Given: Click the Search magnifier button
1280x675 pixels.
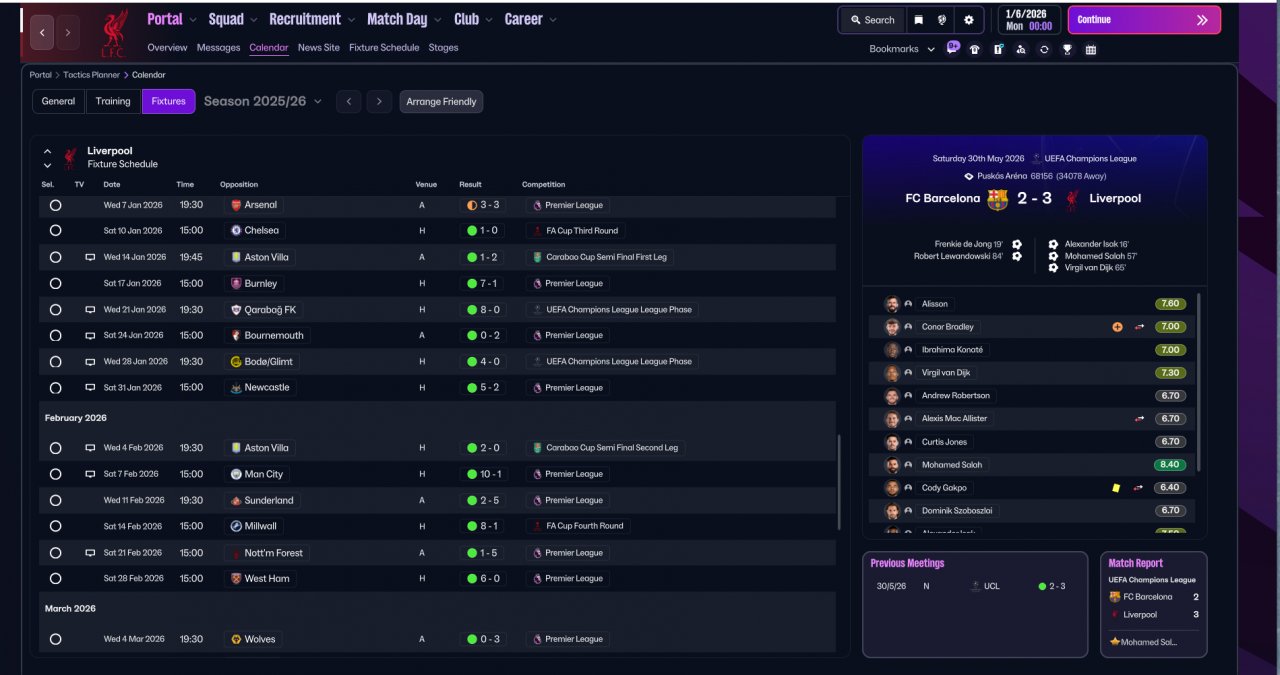Looking at the screenshot, I should (871, 20).
